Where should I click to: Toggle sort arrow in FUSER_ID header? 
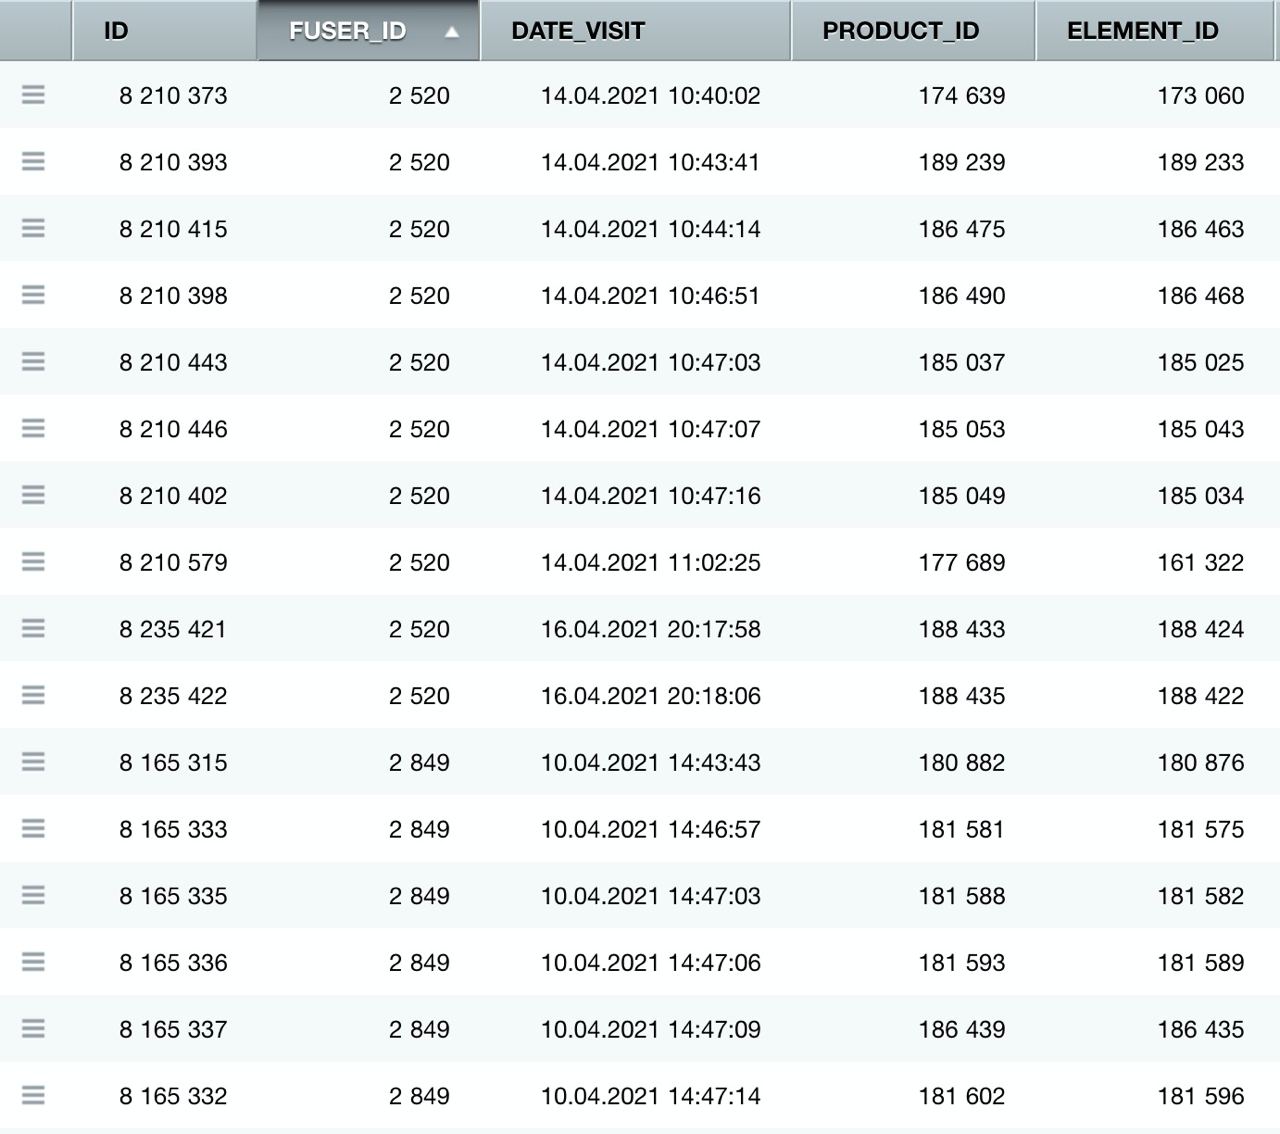452,32
